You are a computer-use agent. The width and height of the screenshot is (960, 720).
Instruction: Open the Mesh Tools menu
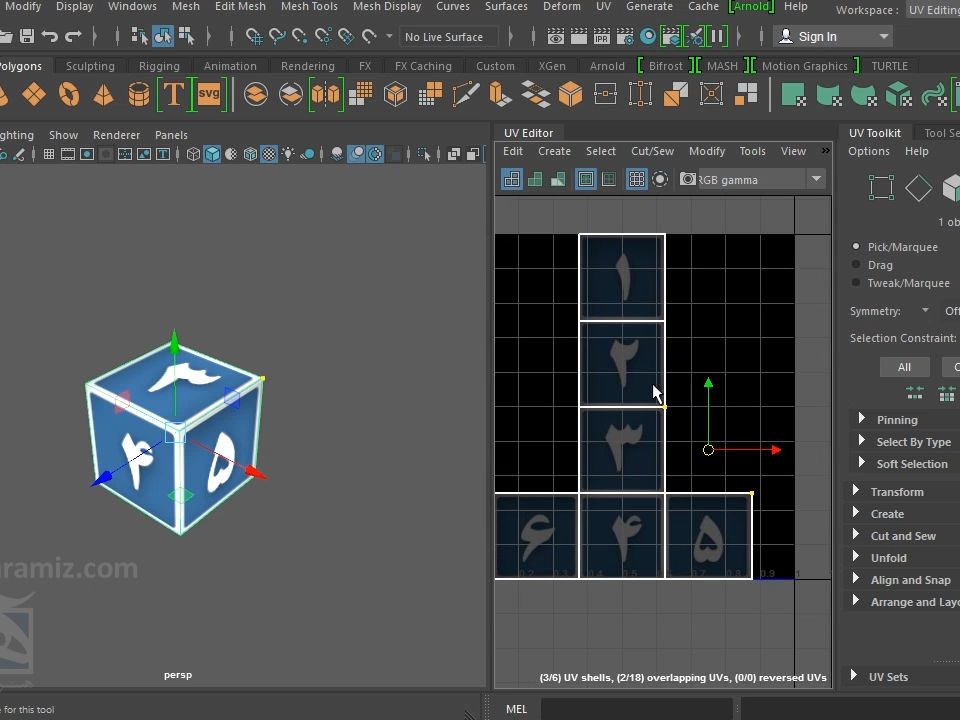click(309, 7)
